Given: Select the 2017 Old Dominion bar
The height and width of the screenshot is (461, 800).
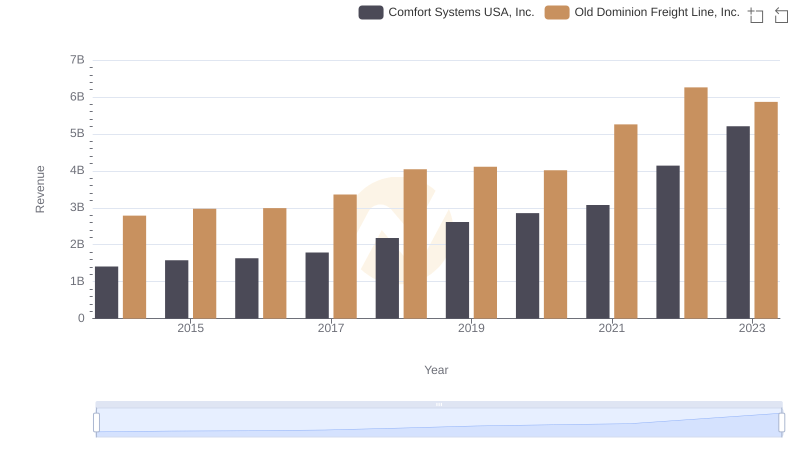Looking at the screenshot, I should (x=345, y=257).
